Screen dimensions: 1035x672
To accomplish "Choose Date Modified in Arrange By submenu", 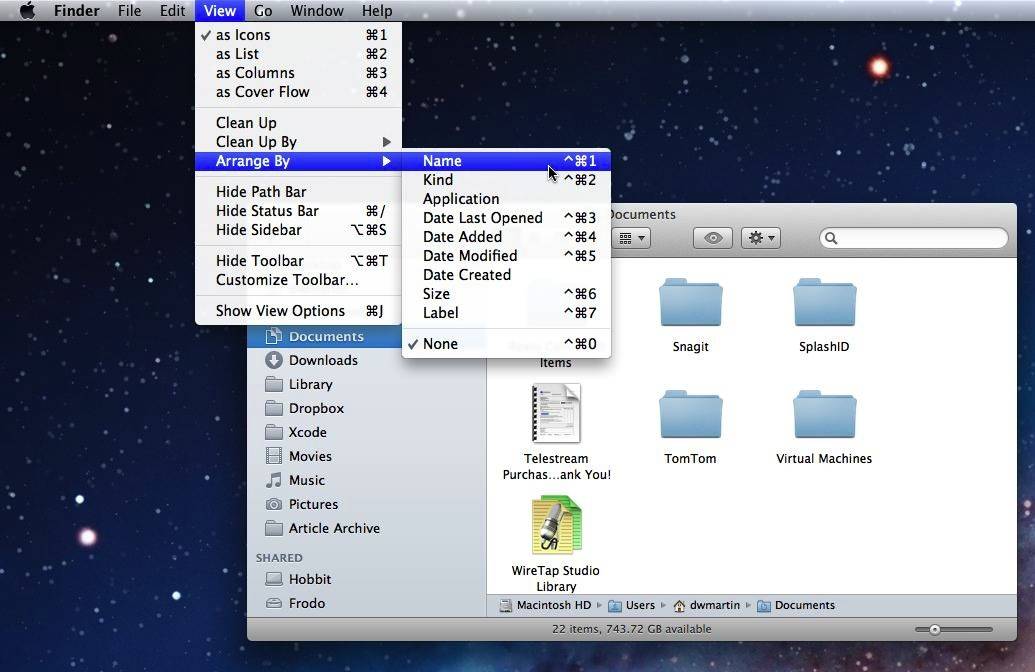I will point(470,256).
